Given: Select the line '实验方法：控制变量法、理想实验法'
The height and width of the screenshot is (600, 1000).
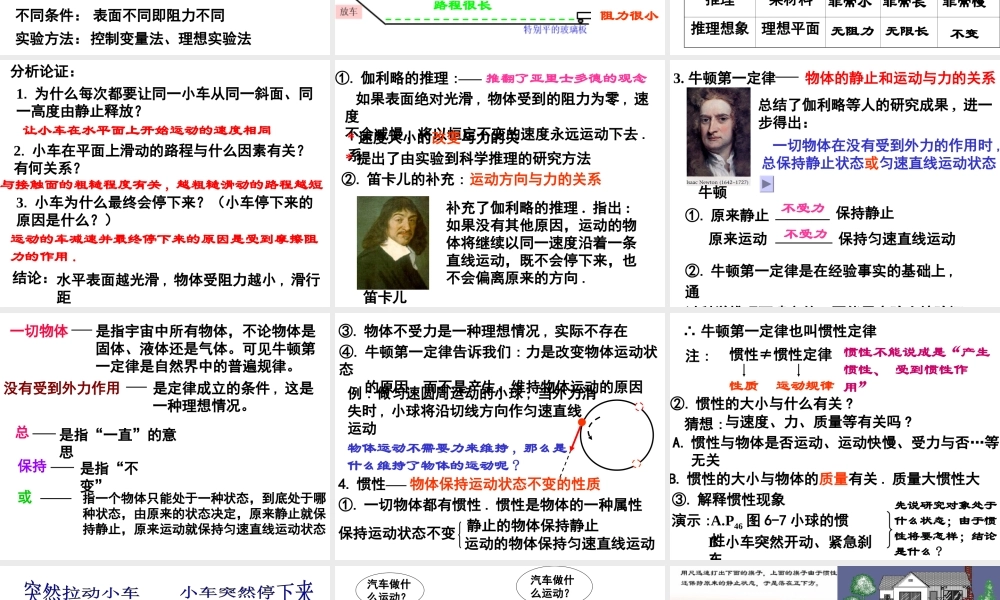Looking at the screenshot, I should (133, 38).
